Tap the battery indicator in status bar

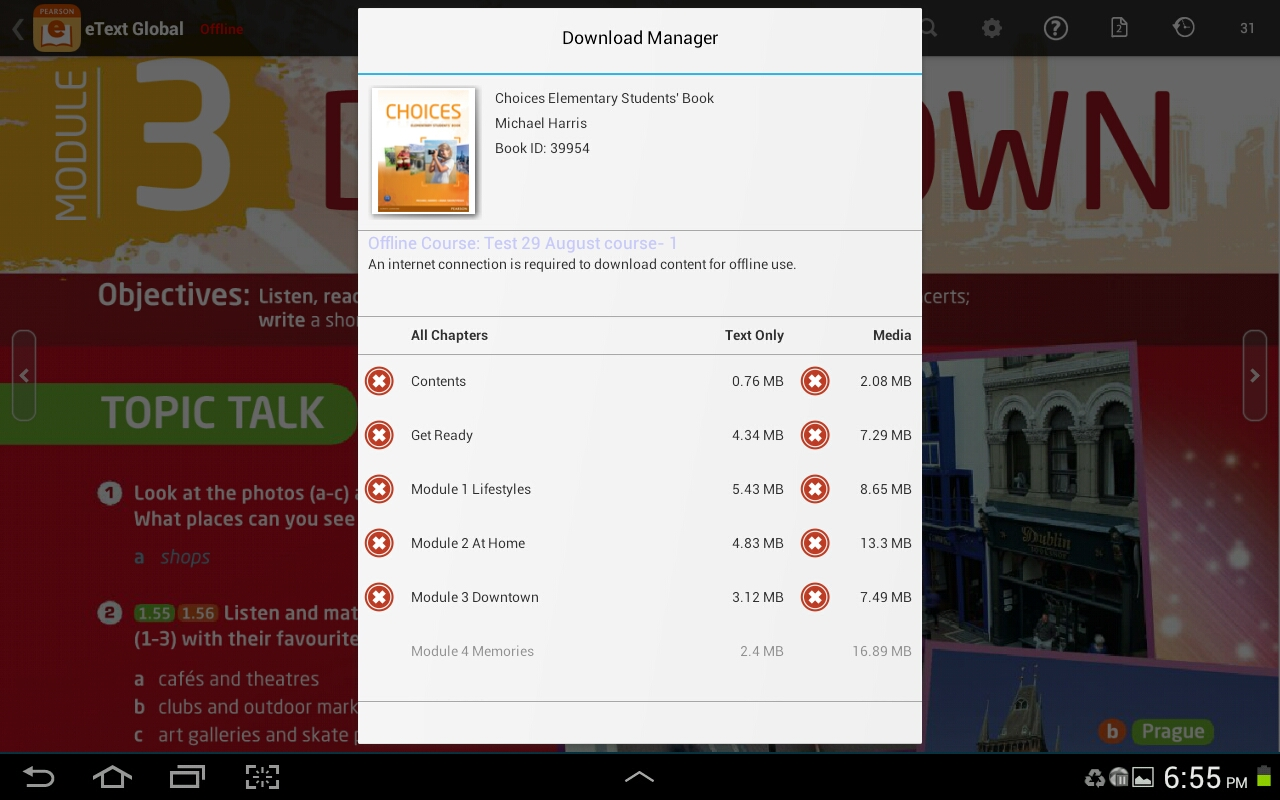coord(1264,776)
